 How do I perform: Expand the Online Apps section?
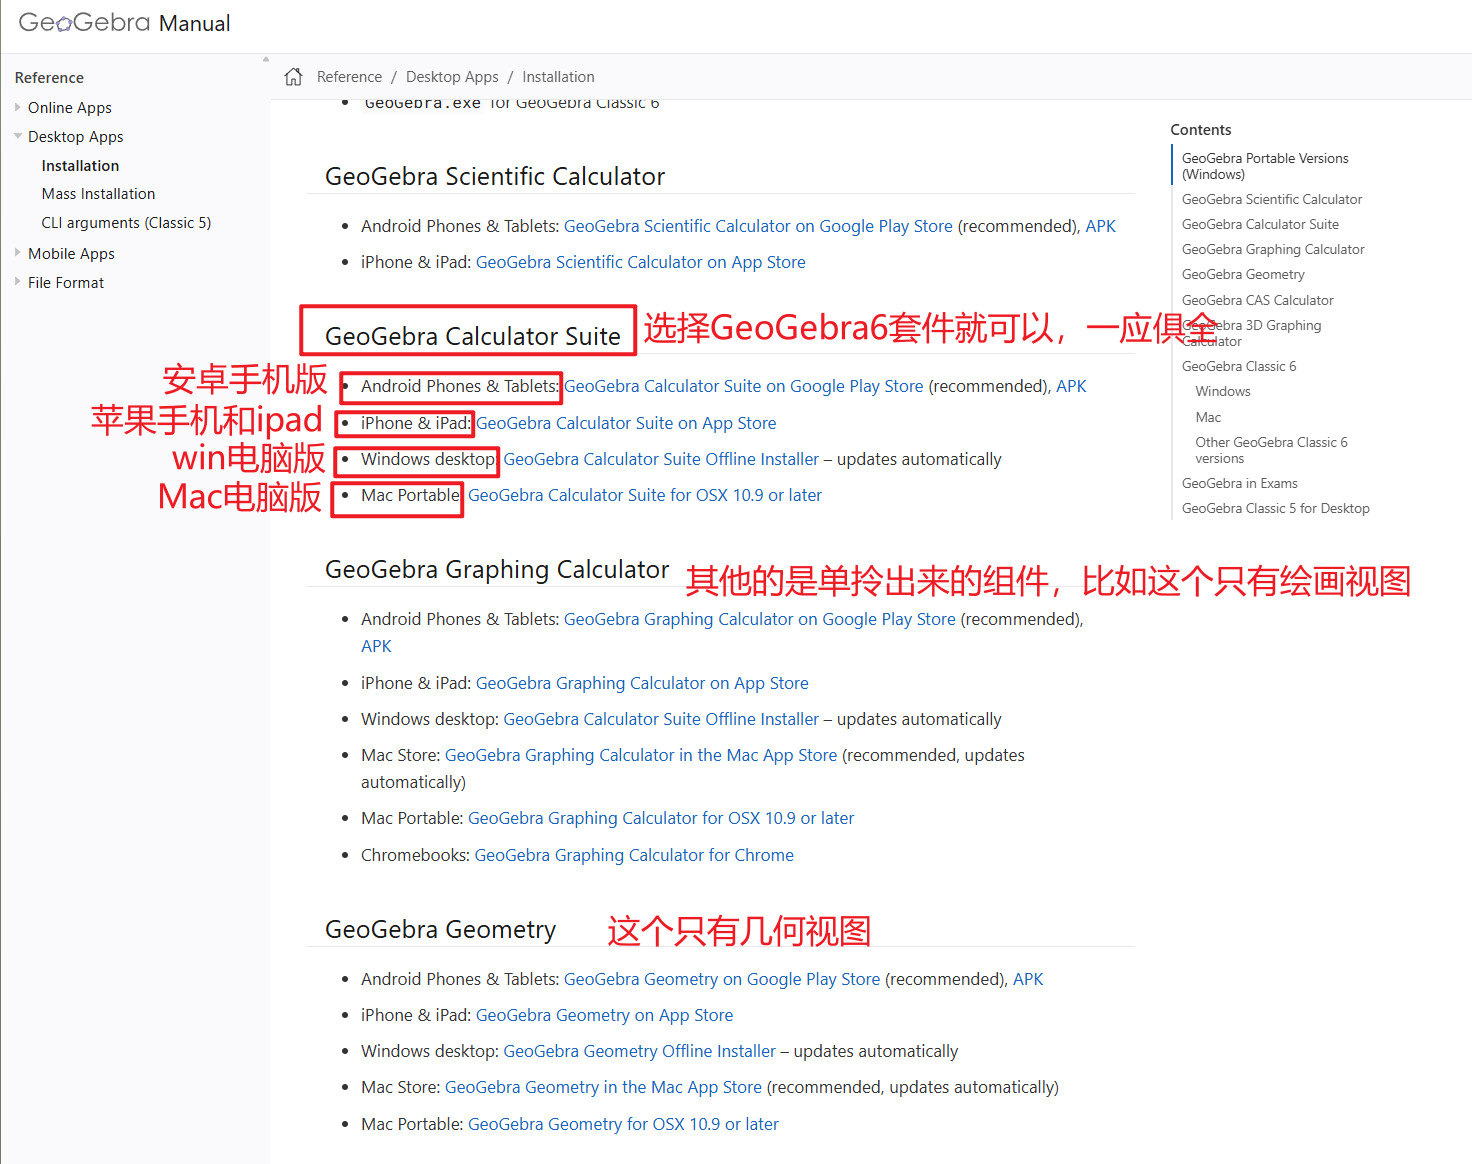tap(17, 107)
